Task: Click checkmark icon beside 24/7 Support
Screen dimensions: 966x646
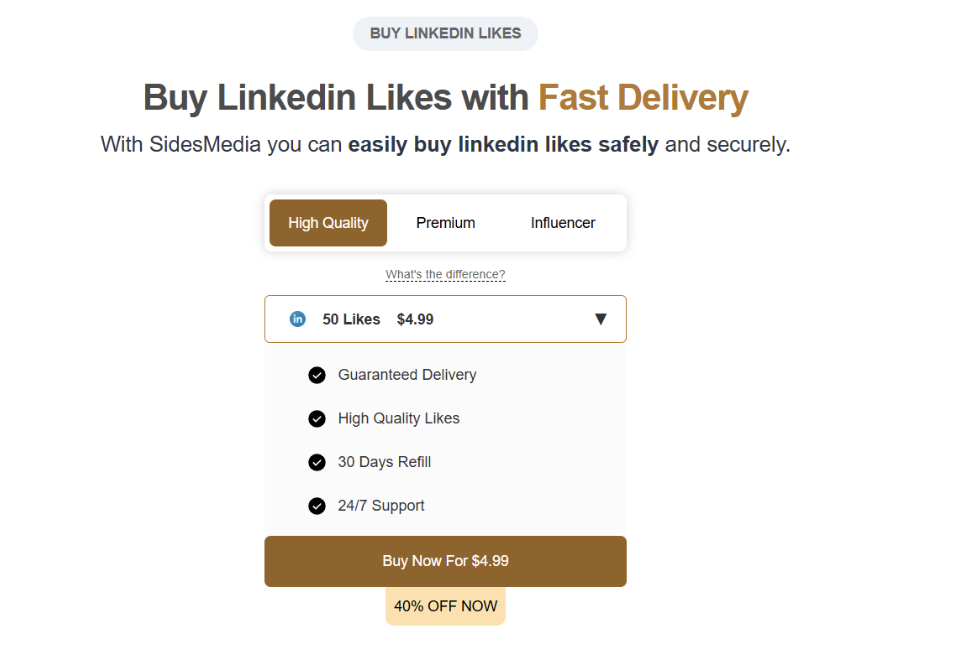Action: [317, 506]
